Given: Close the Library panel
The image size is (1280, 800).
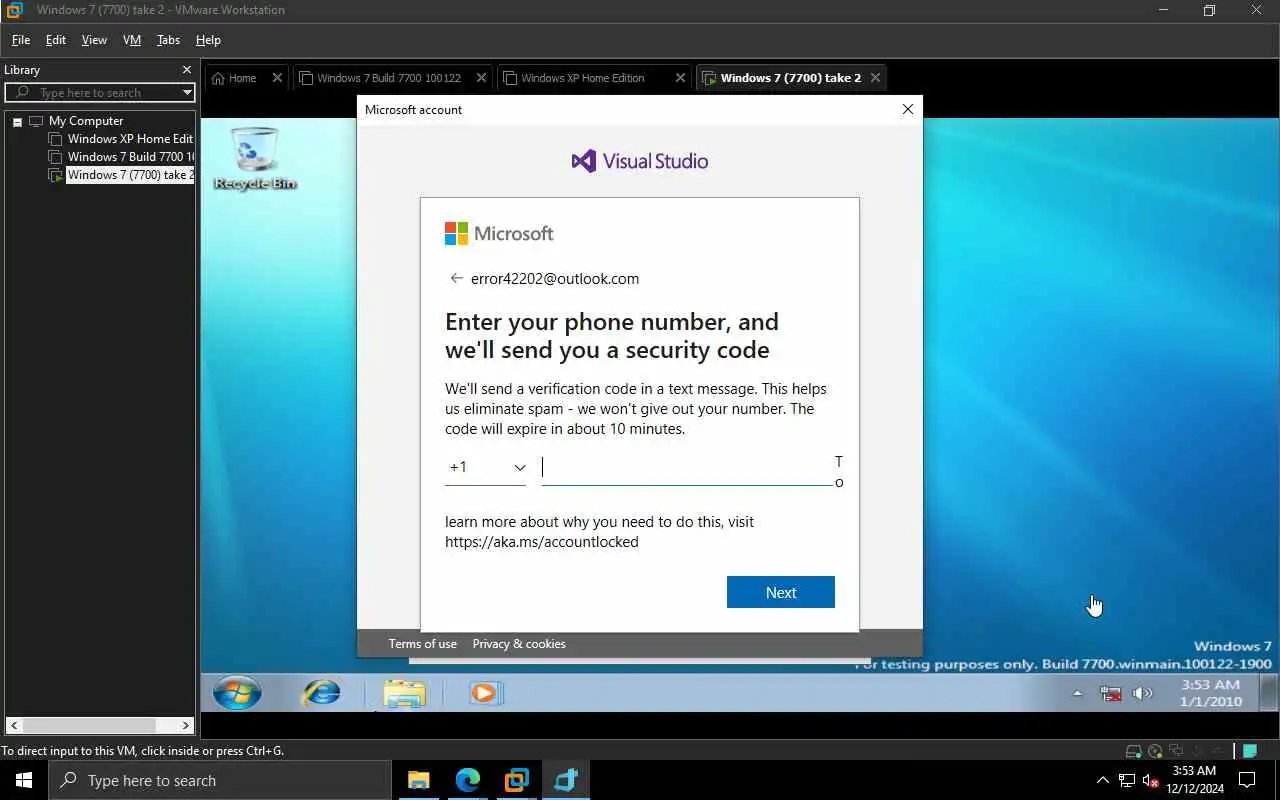Looking at the screenshot, I should (186, 70).
